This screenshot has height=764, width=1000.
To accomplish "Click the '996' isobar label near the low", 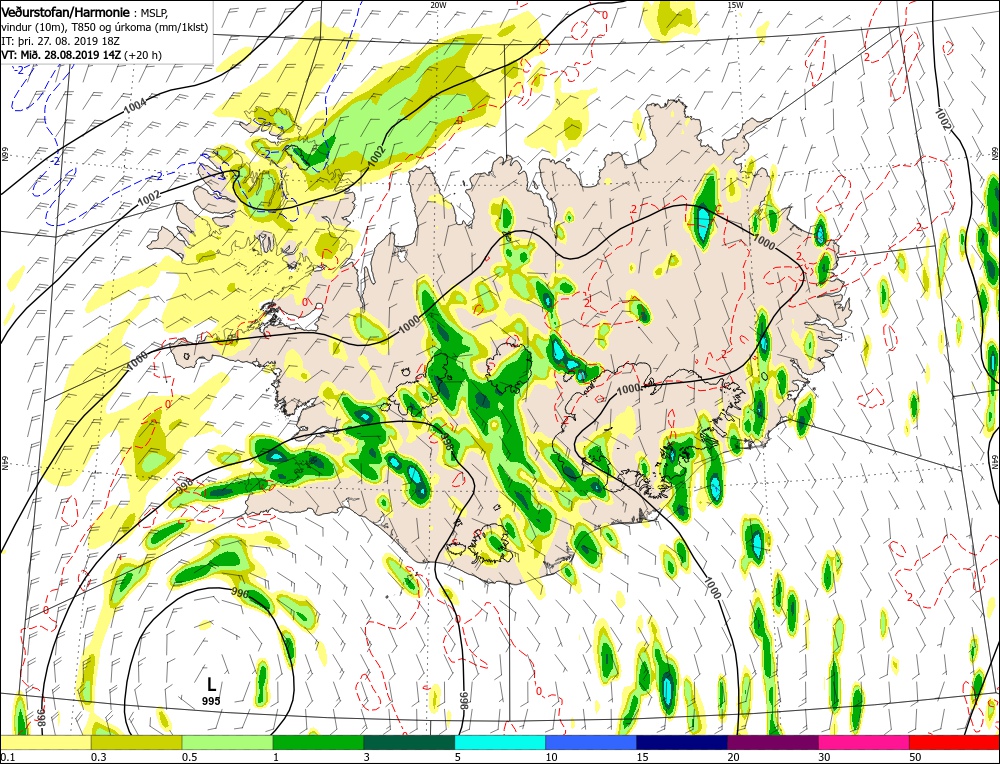I will (239, 593).
